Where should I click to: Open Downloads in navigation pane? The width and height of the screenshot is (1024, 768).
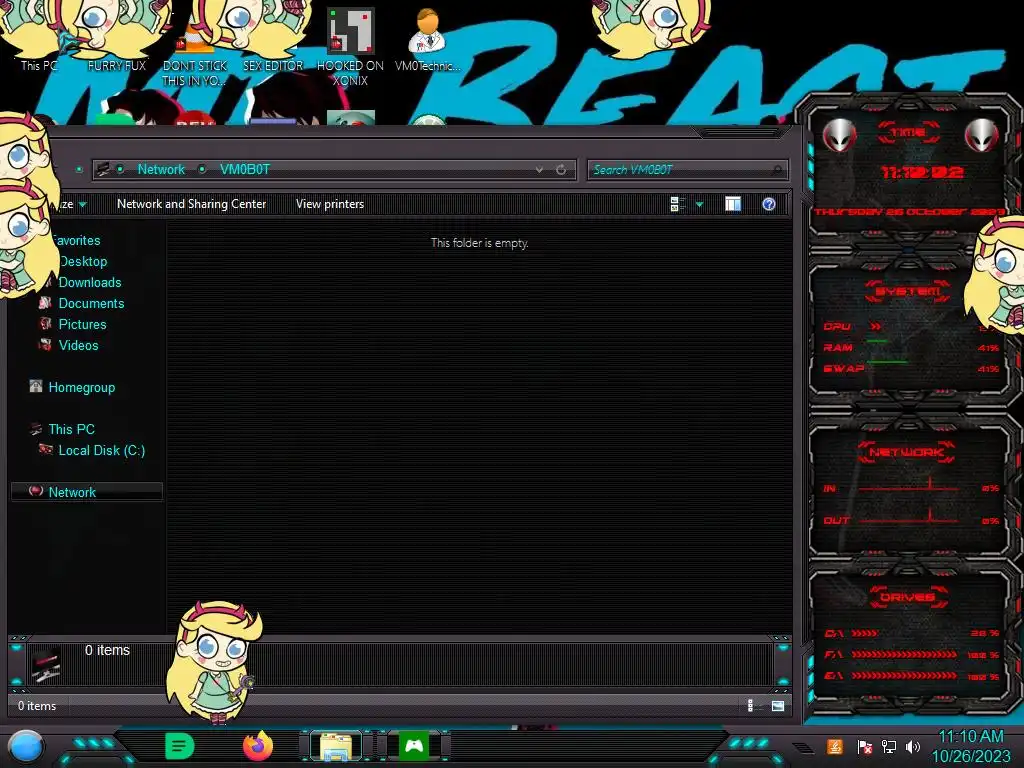coord(90,282)
